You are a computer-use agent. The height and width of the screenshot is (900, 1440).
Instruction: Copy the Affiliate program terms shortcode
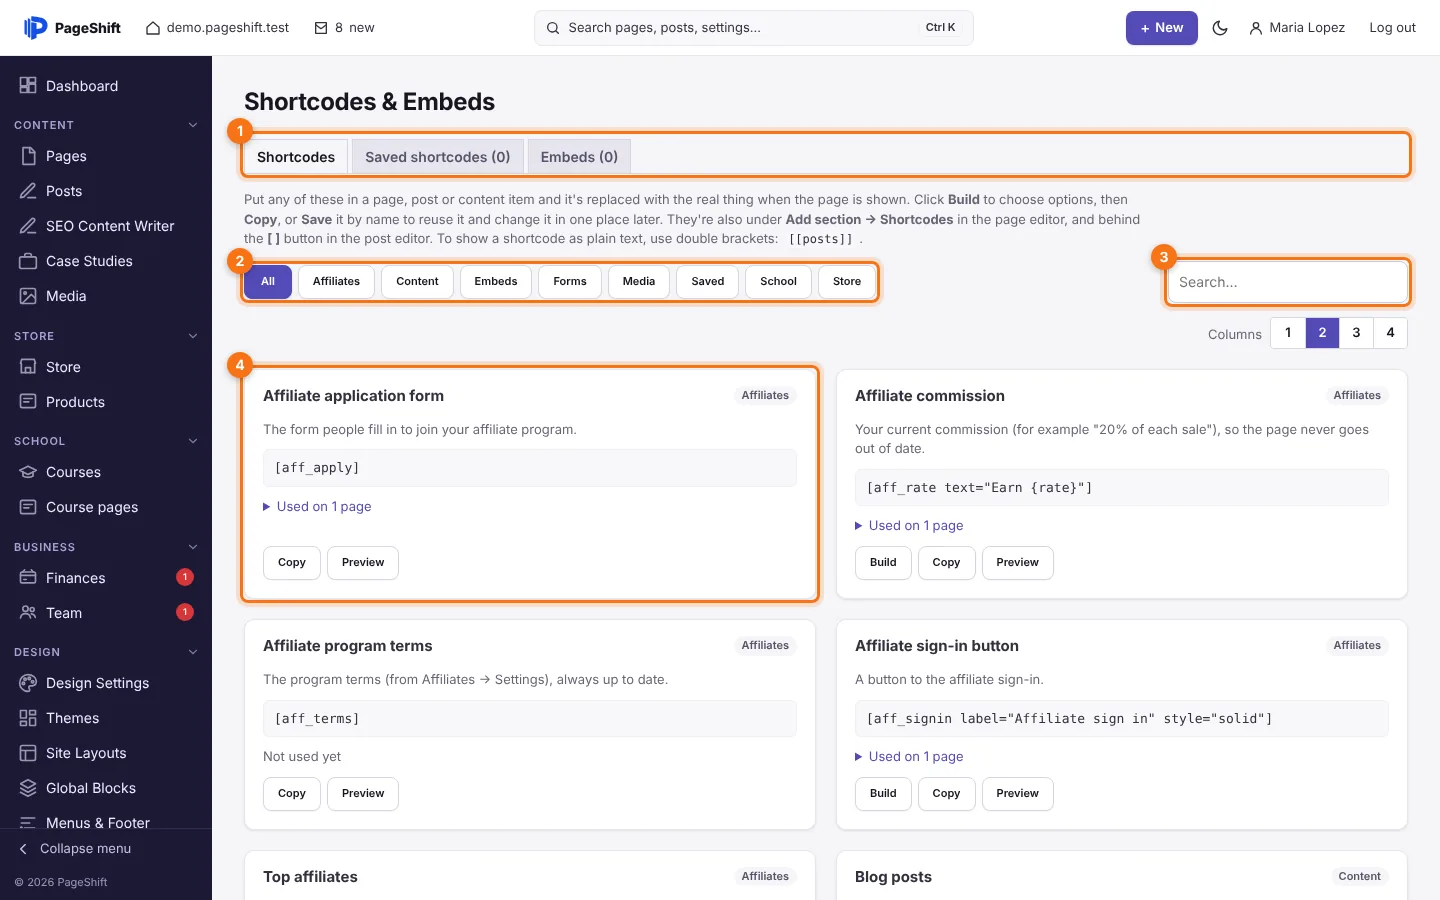[292, 794]
